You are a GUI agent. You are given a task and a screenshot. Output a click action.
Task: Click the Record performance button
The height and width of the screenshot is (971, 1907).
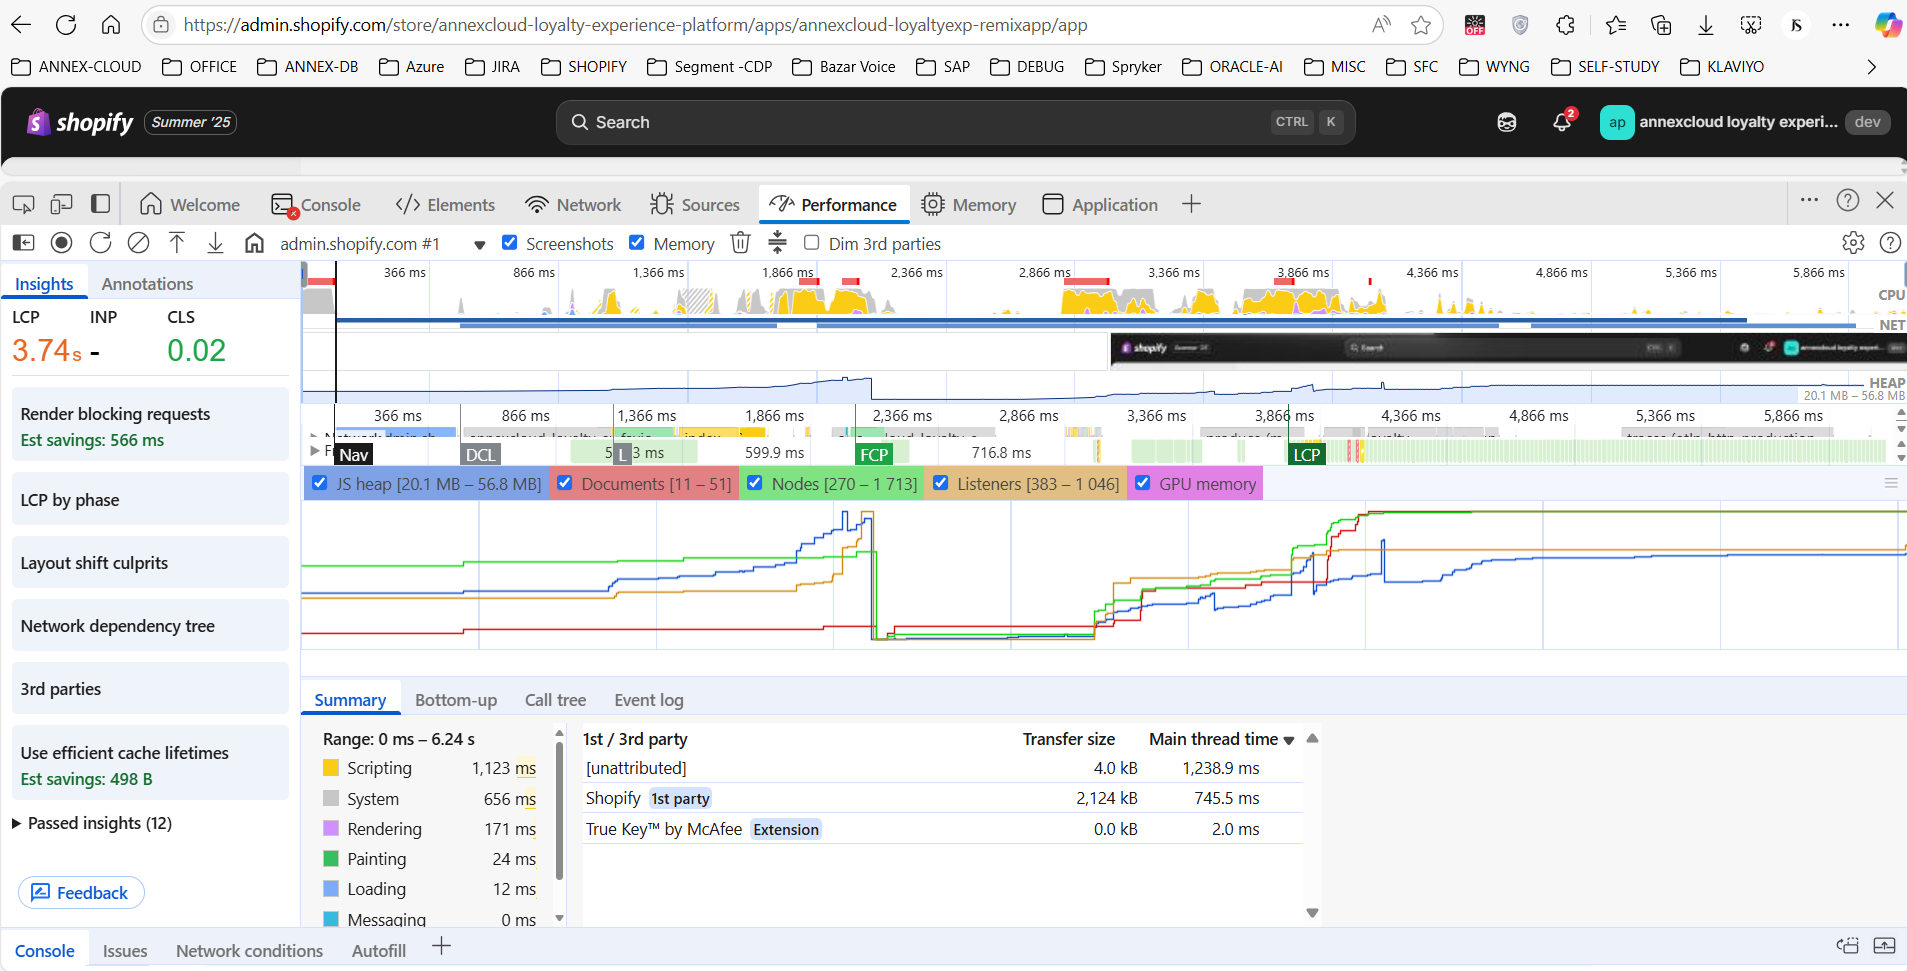pos(62,243)
